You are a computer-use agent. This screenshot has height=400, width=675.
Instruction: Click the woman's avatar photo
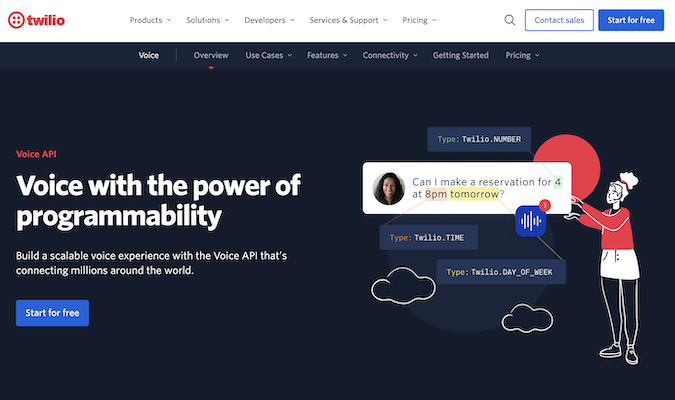389,189
